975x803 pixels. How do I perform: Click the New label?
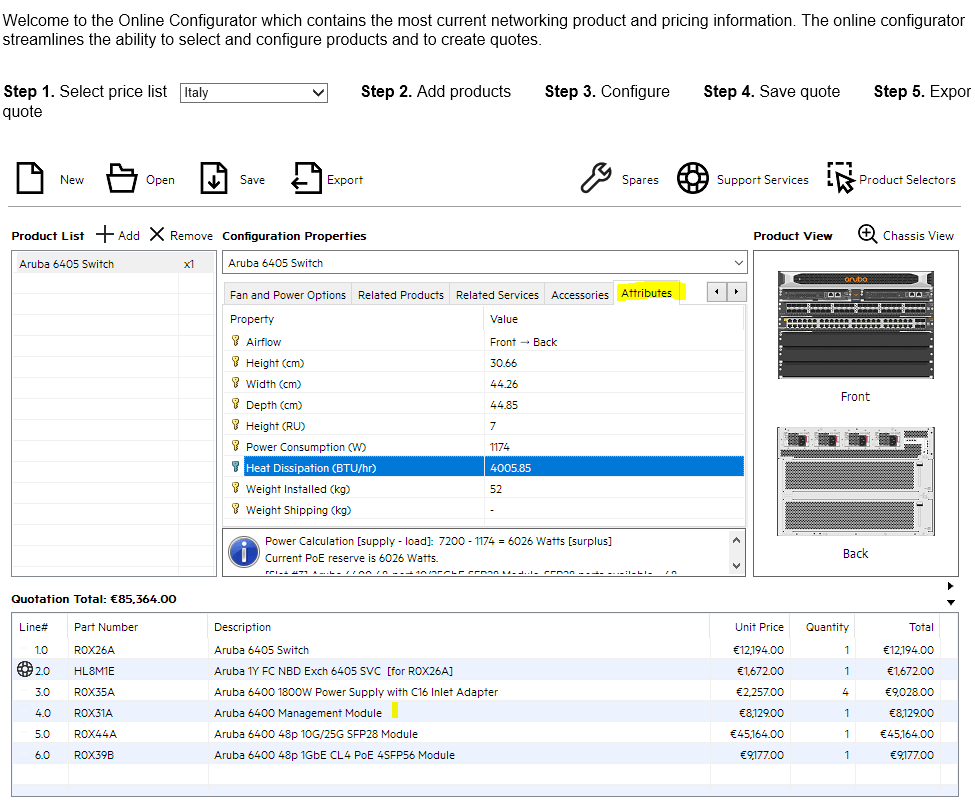pyautogui.click(x=72, y=180)
